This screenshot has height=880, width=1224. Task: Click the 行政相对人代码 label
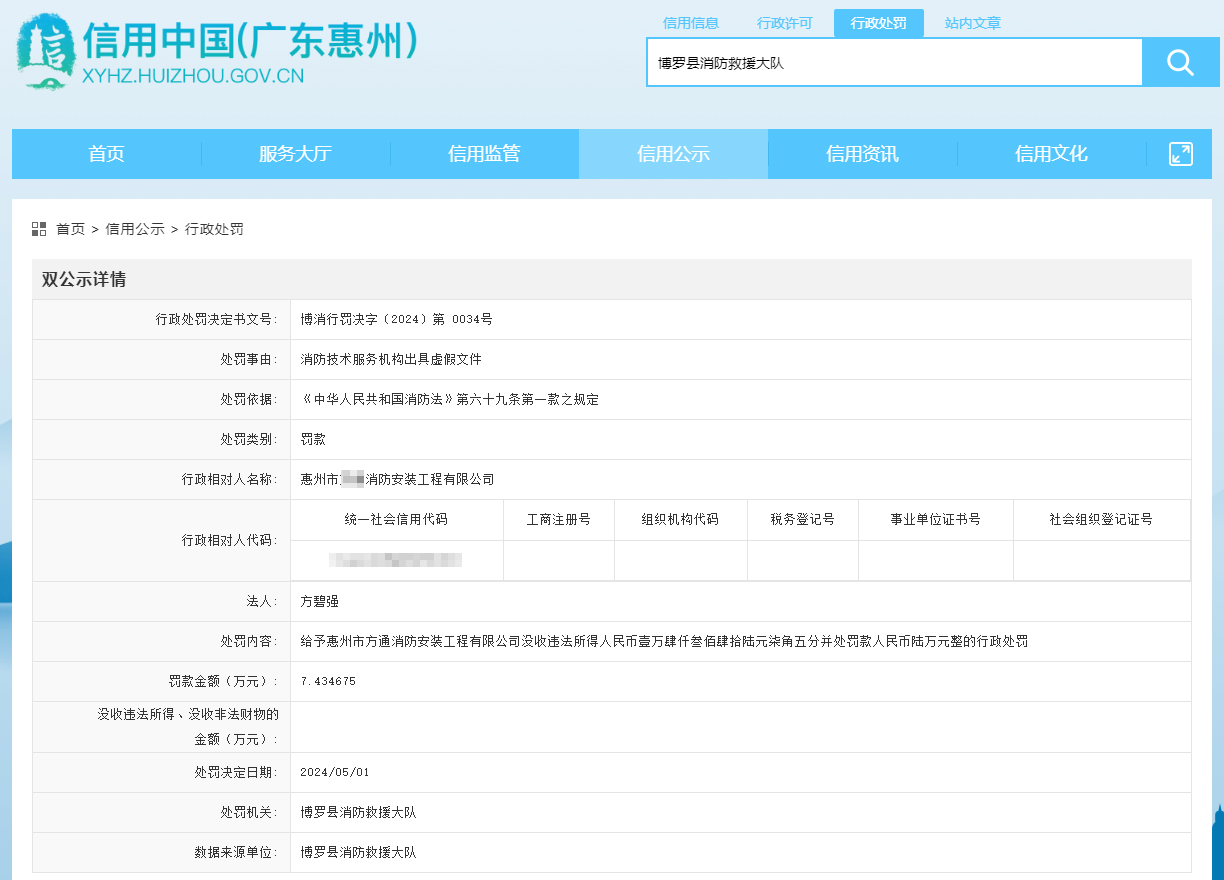pos(230,541)
